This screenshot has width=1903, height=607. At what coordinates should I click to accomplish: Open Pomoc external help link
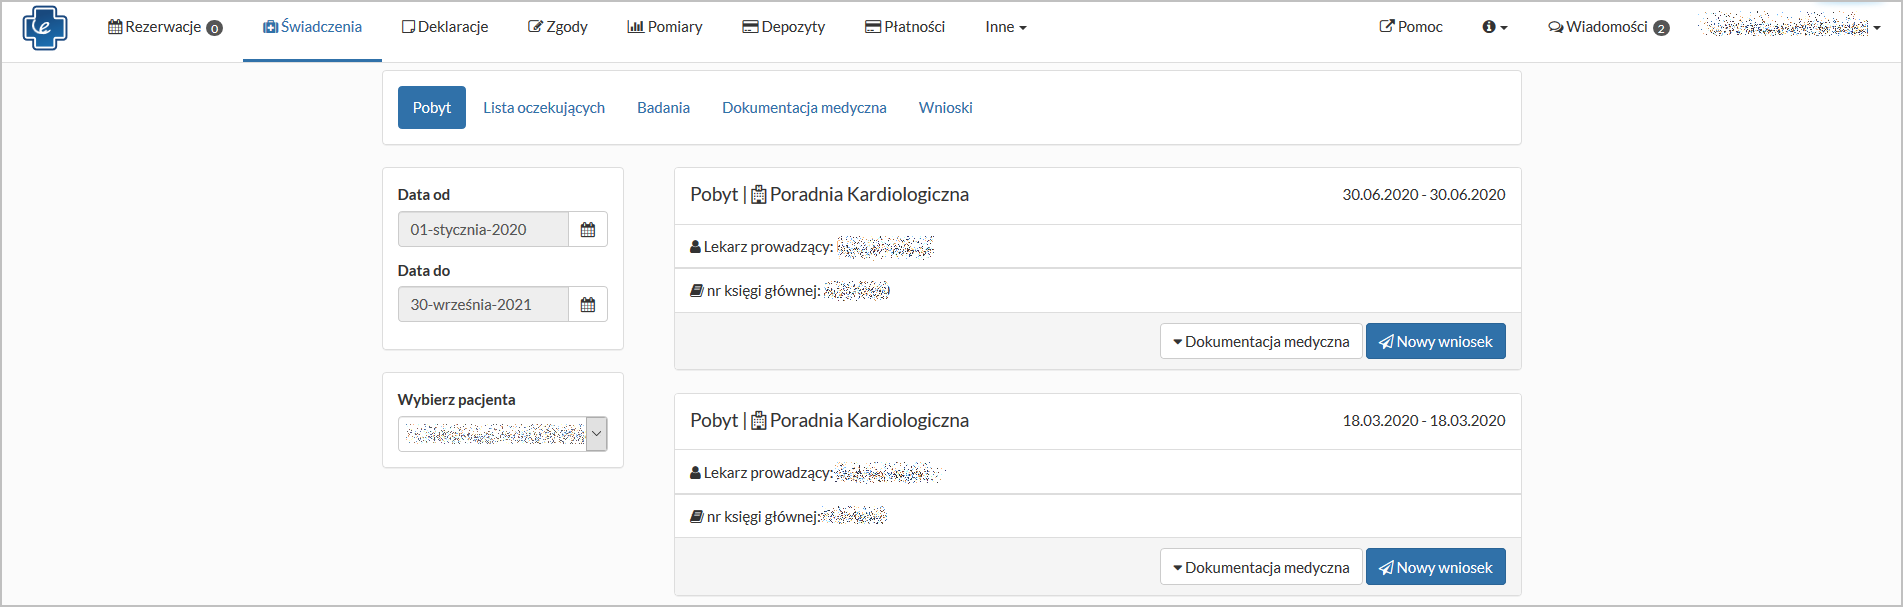(1411, 27)
